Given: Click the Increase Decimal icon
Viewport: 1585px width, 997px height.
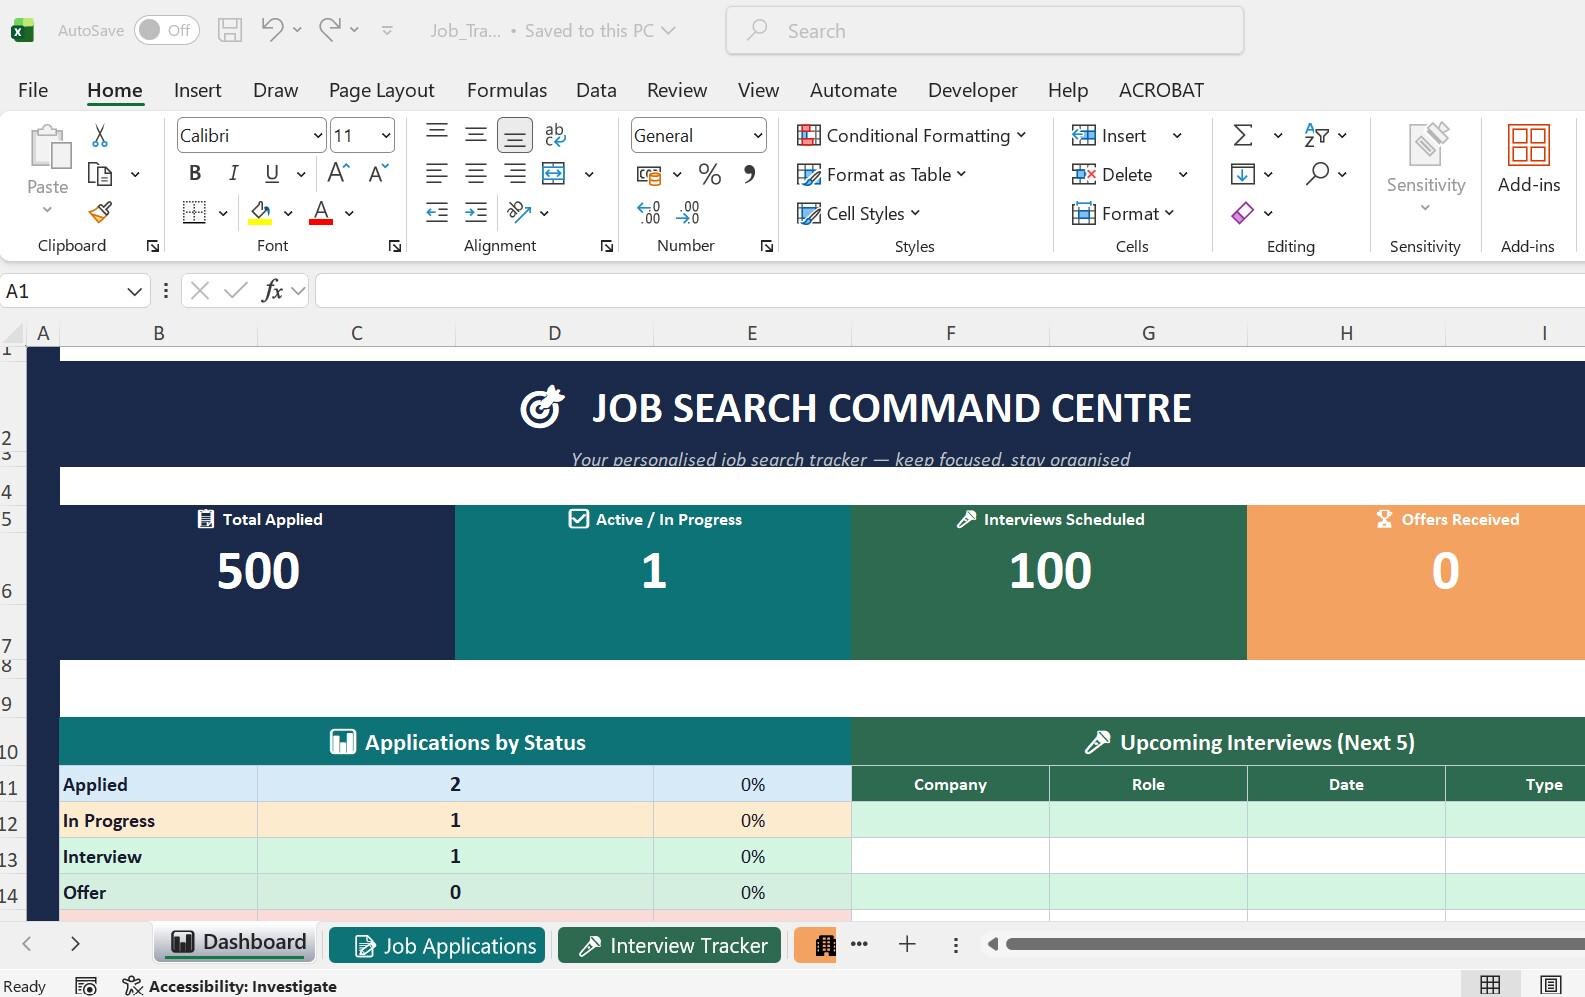Looking at the screenshot, I should click(649, 212).
